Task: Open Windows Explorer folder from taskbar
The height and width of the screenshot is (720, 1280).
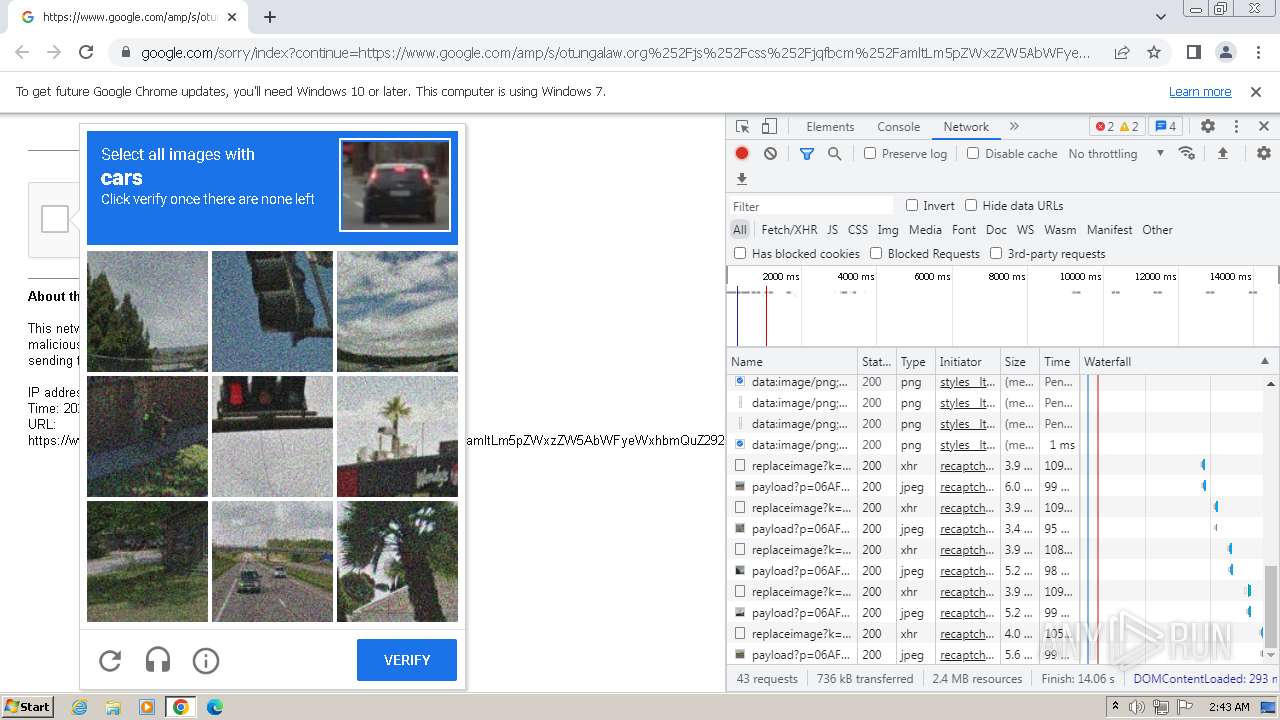Action: pos(113,707)
